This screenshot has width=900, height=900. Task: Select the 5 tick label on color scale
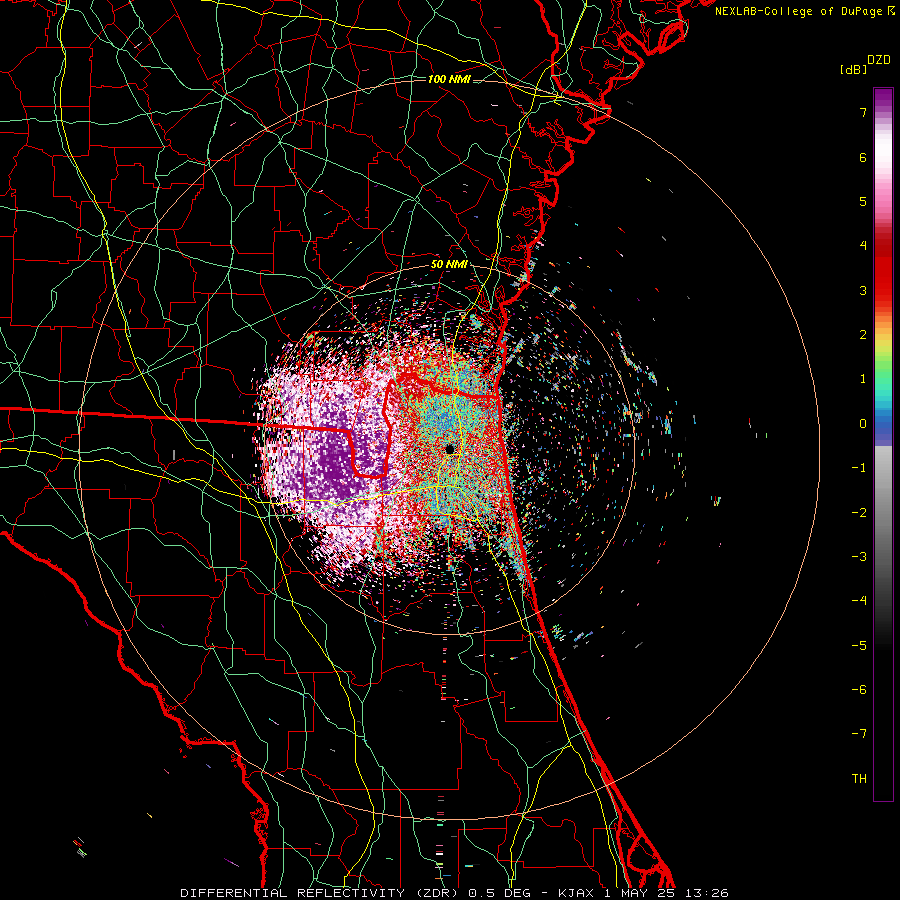click(863, 201)
